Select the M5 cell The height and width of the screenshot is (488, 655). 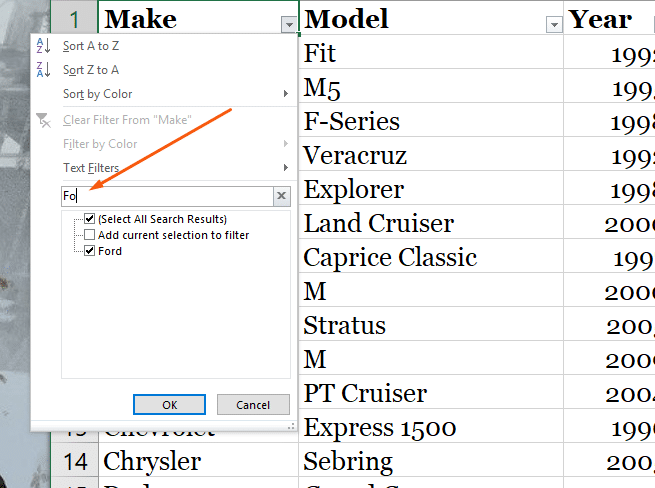431,86
